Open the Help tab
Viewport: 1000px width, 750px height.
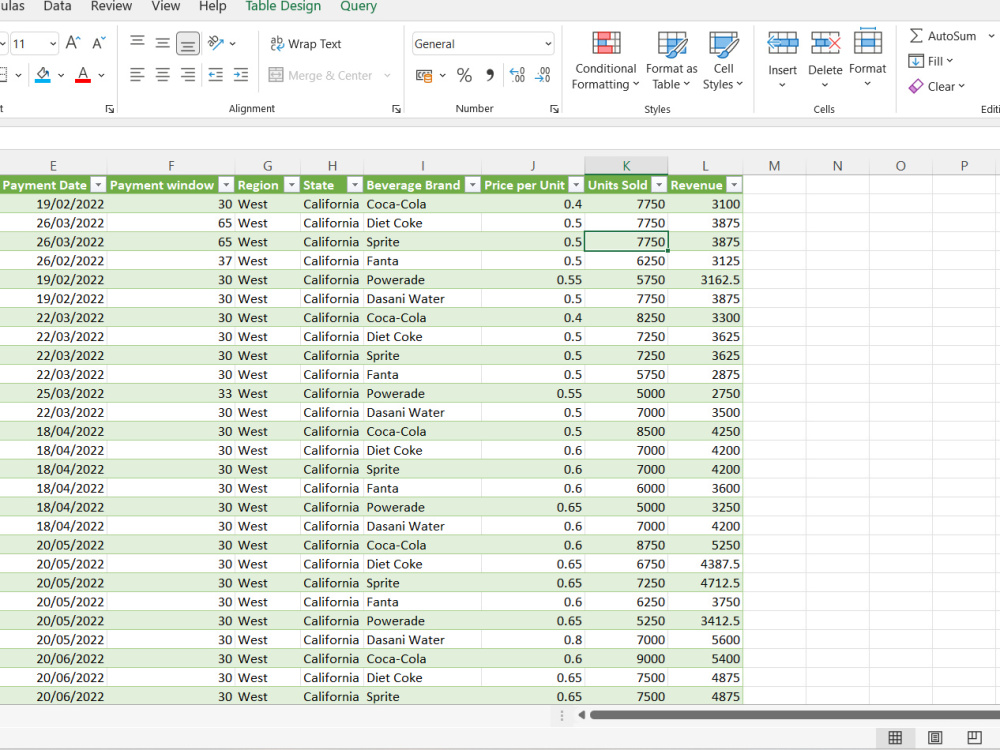point(212,6)
